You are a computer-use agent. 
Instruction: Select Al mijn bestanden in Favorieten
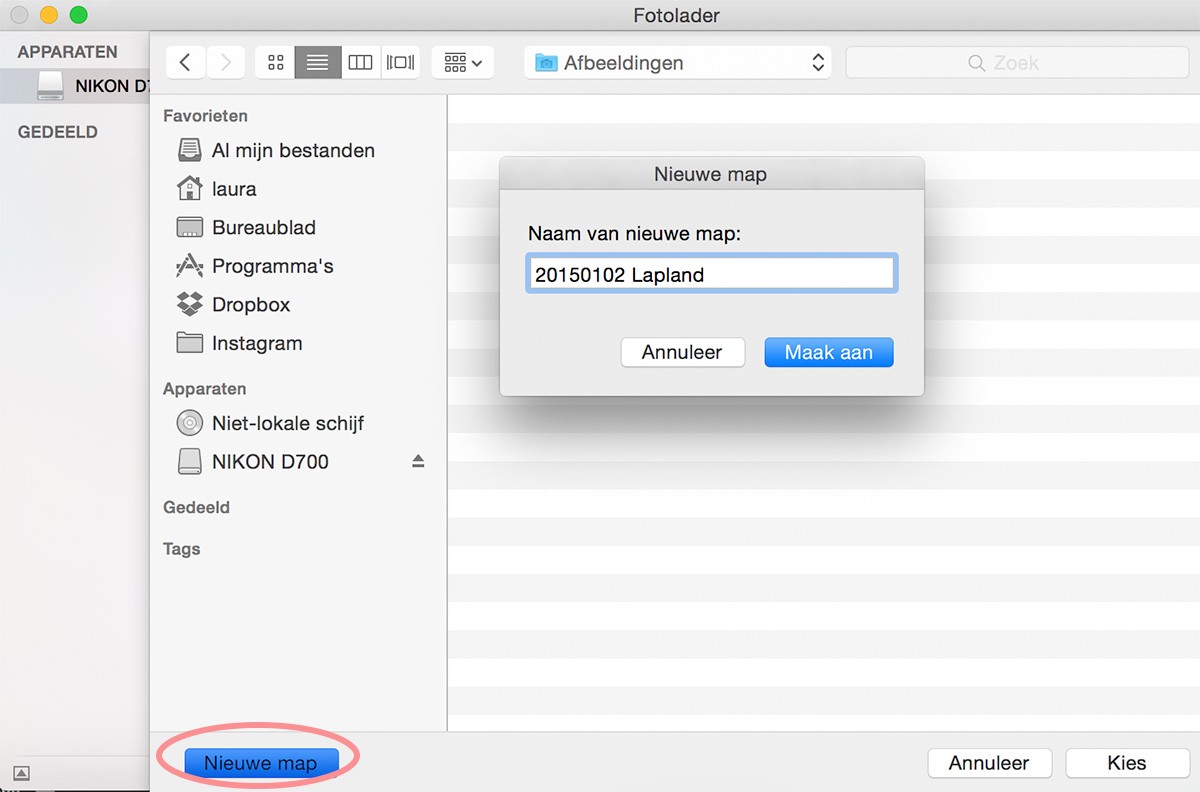[x=292, y=150]
